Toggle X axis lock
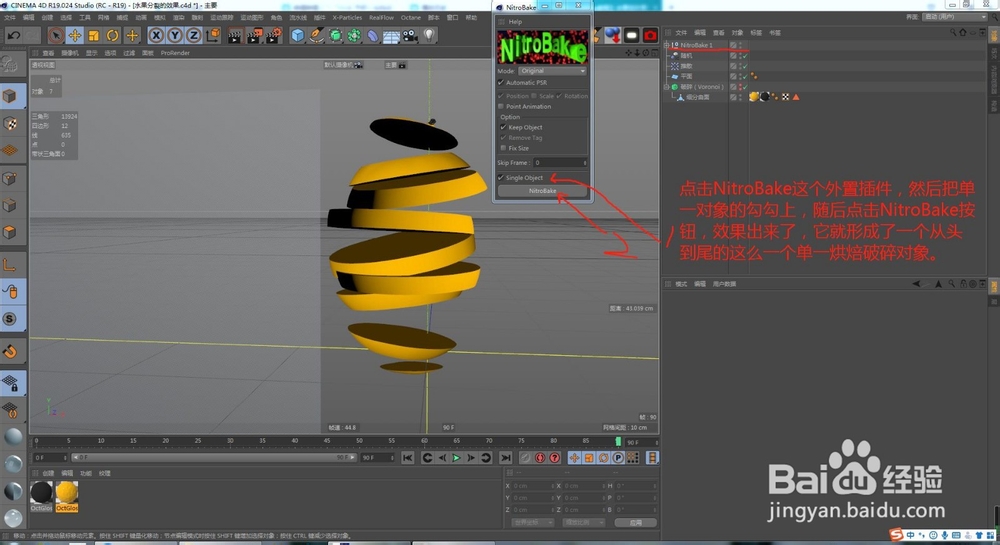The width and height of the screenshot is (1000, 545). (x=156, y=36)
